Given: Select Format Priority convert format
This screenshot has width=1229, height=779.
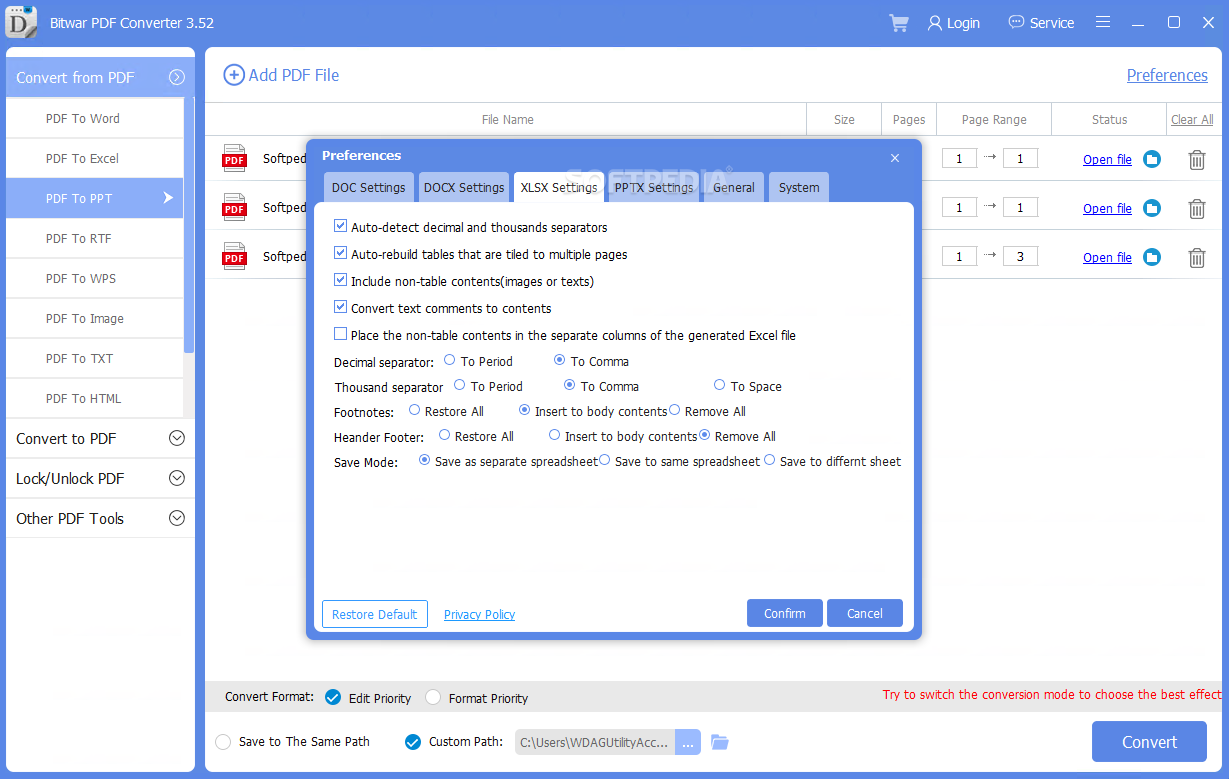Looking at the screenshot, I should point(433,697).
